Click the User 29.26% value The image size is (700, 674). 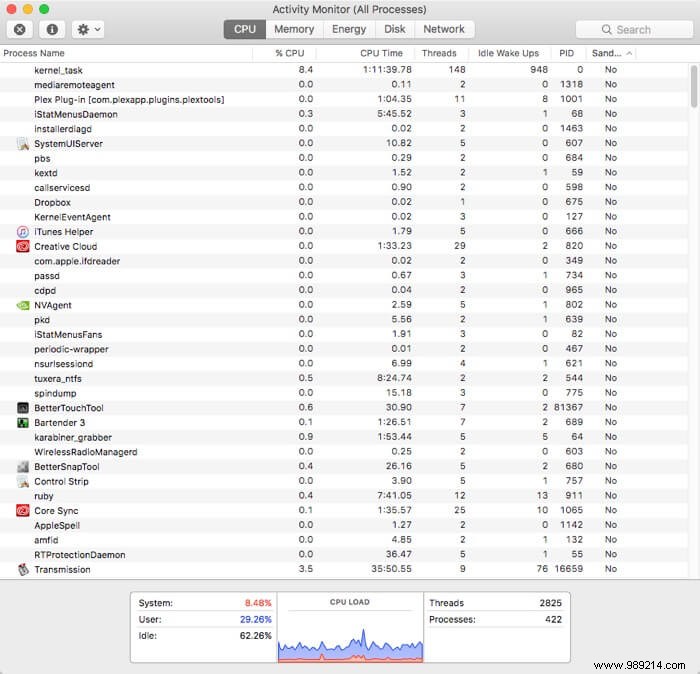(256, 620)
